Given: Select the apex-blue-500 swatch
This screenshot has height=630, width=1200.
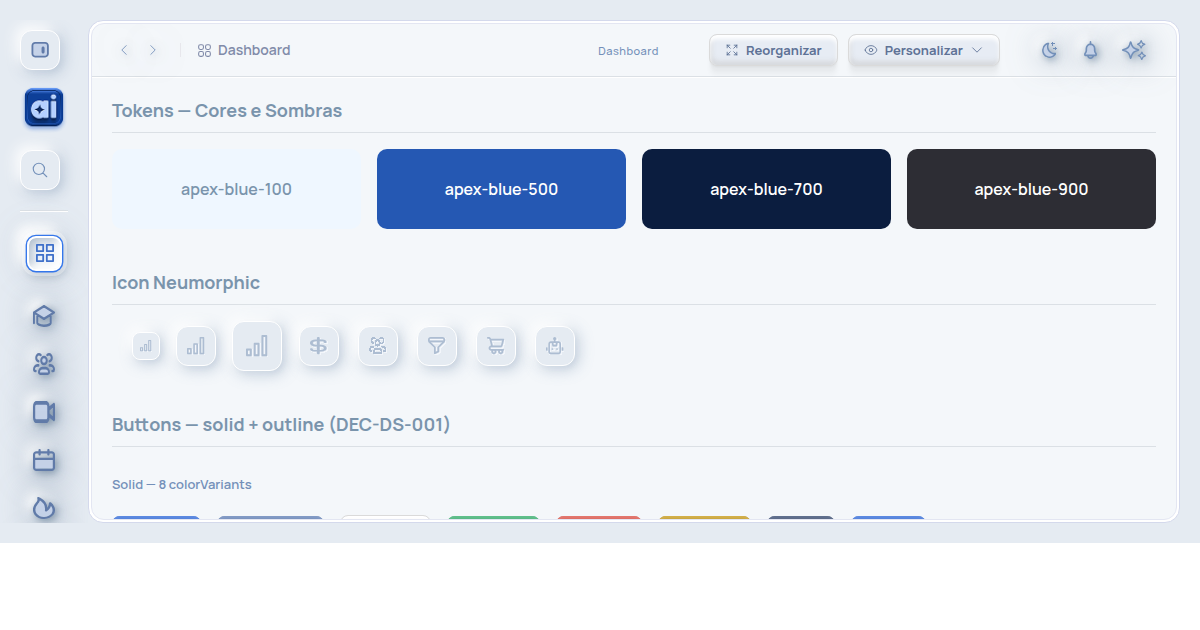Looking at the screenshot, I should click(501, 189).
